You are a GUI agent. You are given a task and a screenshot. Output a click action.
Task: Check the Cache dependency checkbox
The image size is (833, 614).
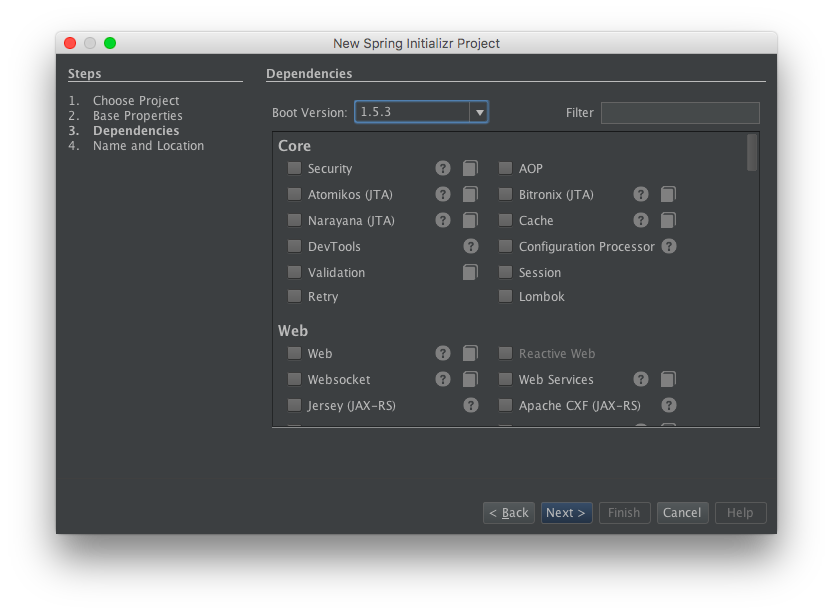(x=505, y=220)
